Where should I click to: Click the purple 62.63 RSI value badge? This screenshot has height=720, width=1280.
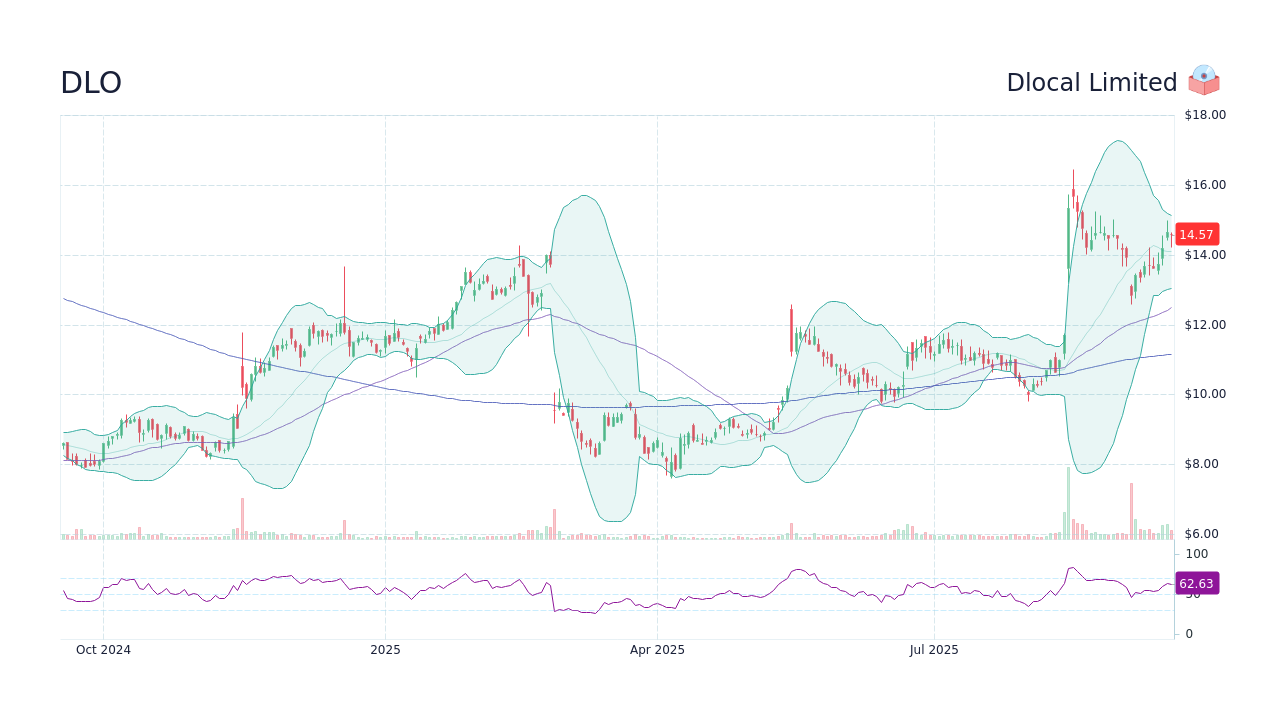(1196, 583)
